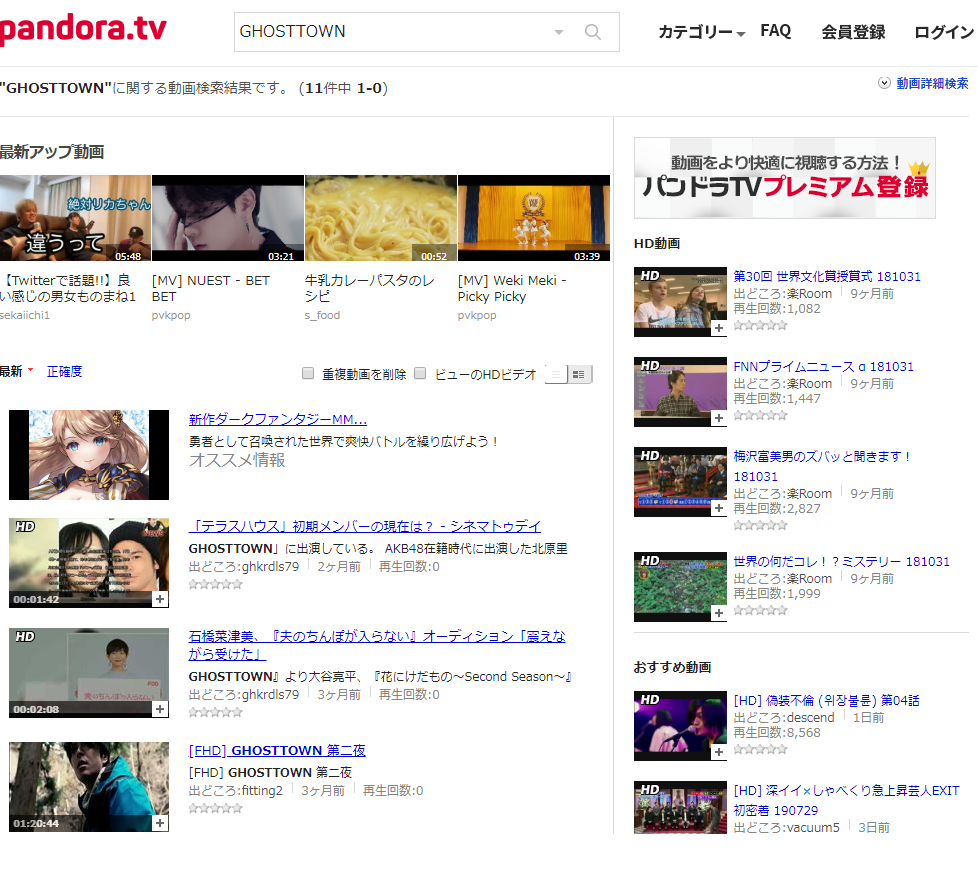This screenshot has height=889, width=978.
Task: Rate 第30回 世界文化賞 video stars
Action: tap(761, 325)
